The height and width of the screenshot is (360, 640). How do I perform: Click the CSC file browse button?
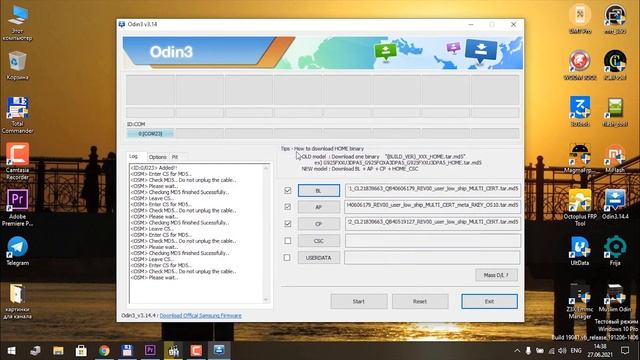point(319,241)
